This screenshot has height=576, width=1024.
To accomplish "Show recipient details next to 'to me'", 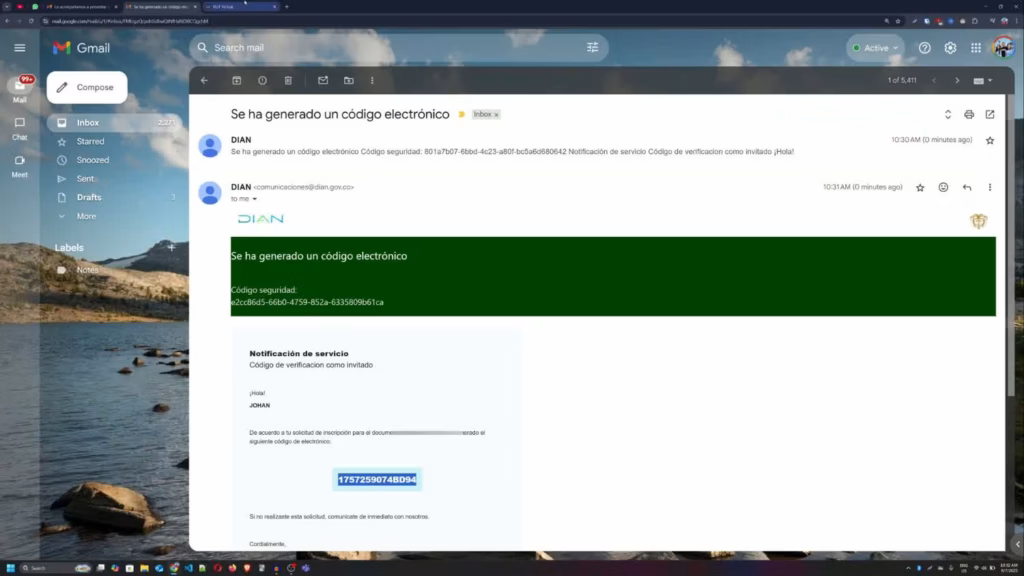I will 255,199.
